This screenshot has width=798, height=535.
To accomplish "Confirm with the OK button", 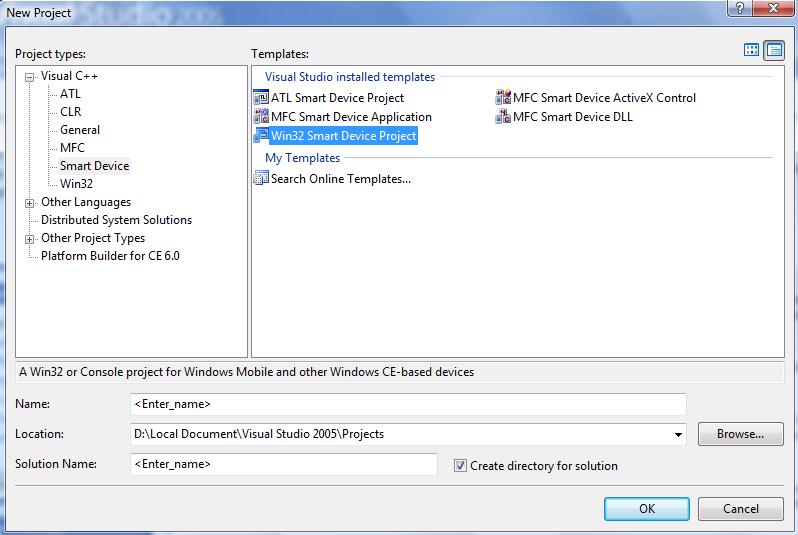I will click(x=647, y=509).
